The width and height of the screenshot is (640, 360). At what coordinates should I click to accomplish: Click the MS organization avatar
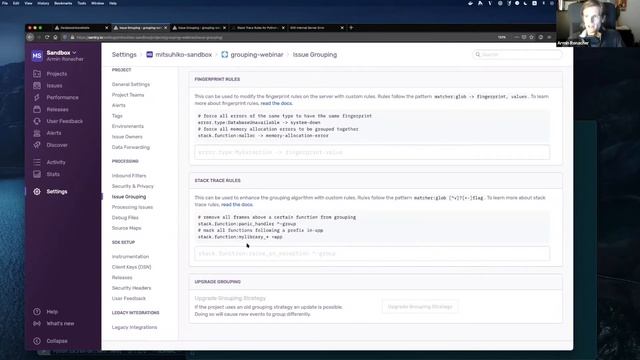(x=37, y=56)
